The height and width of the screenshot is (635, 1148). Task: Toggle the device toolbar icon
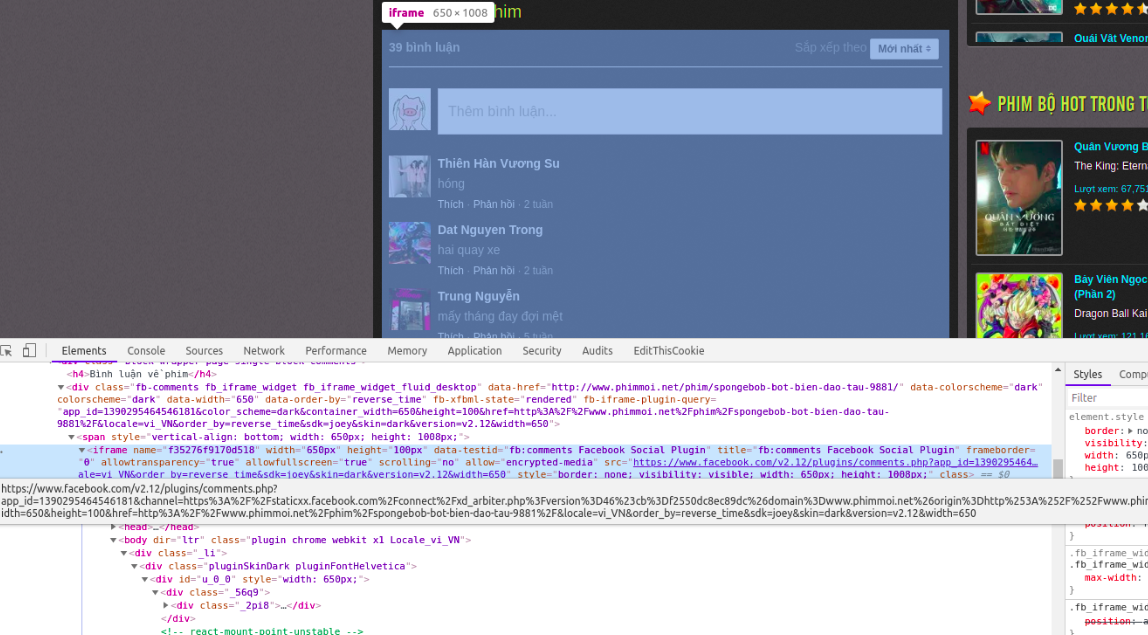point(29,351)
